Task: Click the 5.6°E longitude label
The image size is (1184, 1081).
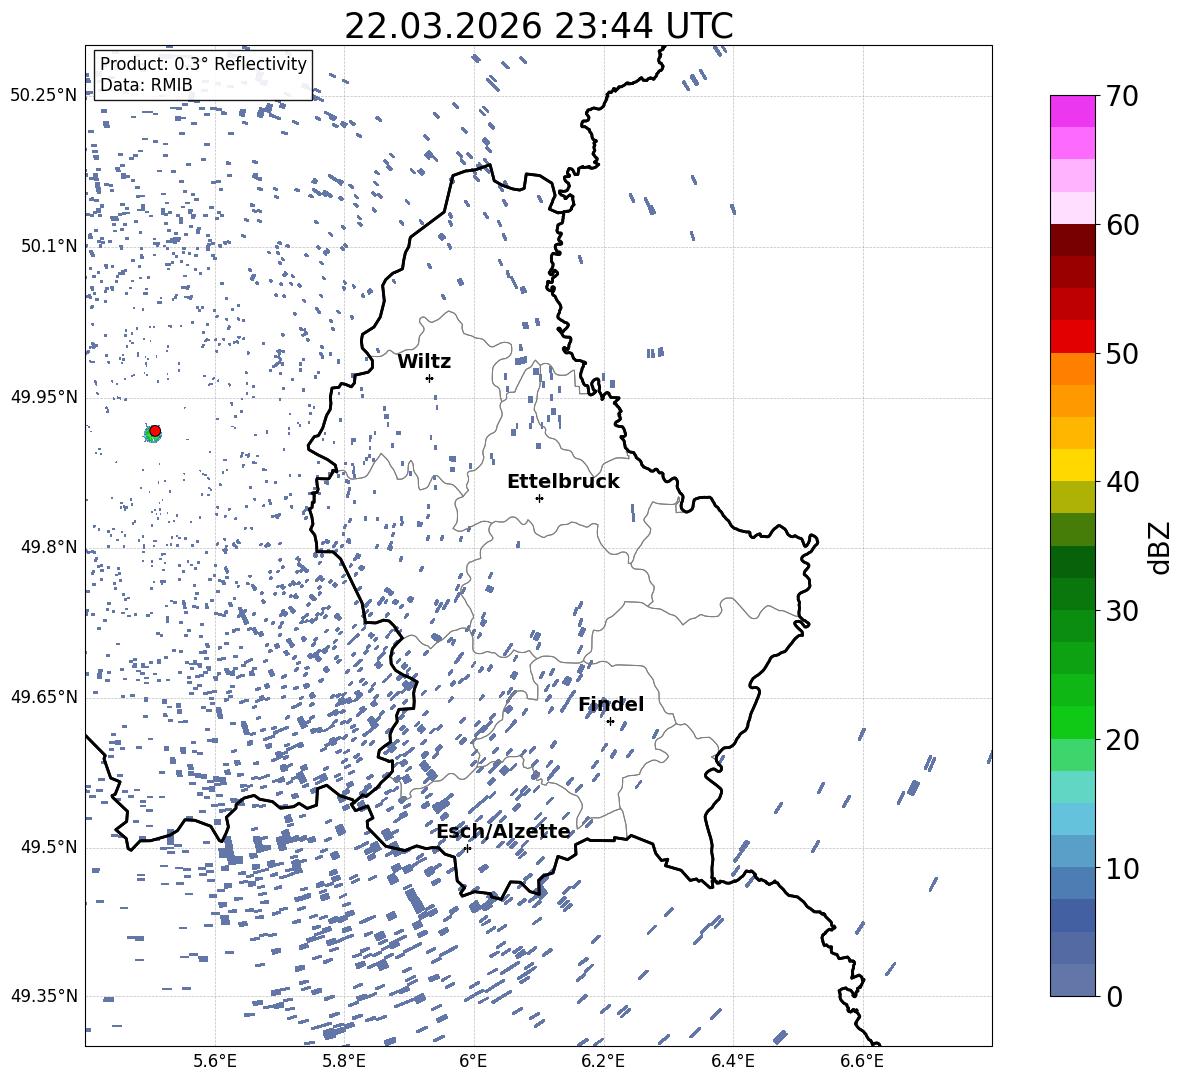Action: coord(215,1061)
